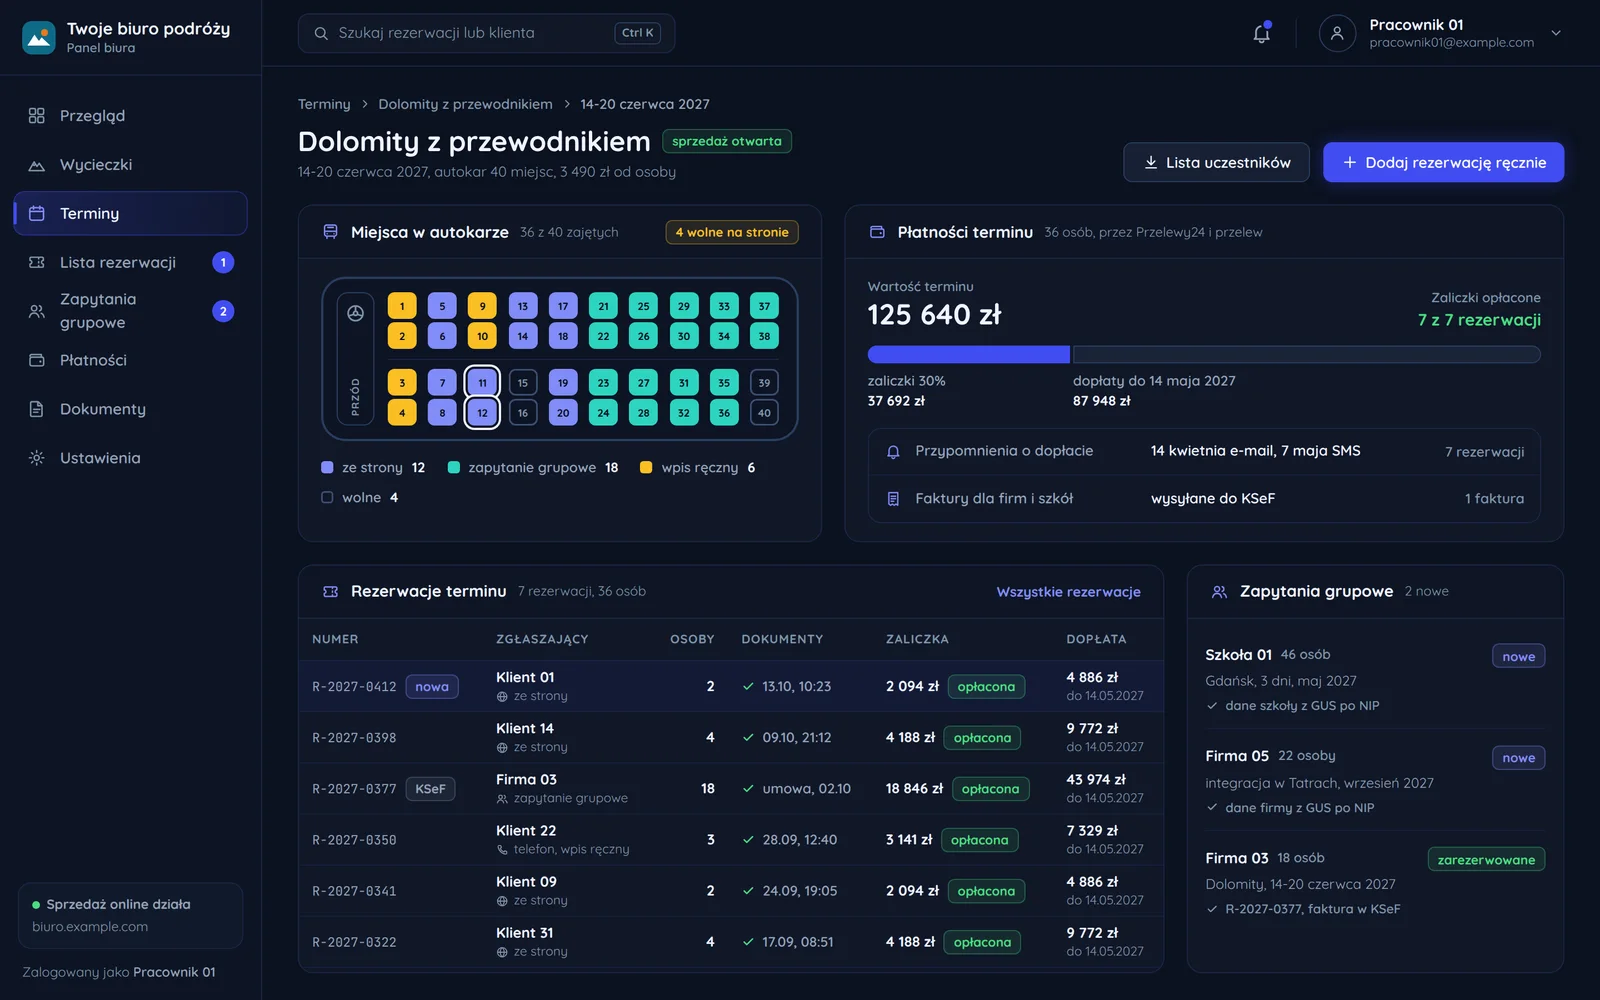
Task: Click yellow seat 1
Action: 402,306
